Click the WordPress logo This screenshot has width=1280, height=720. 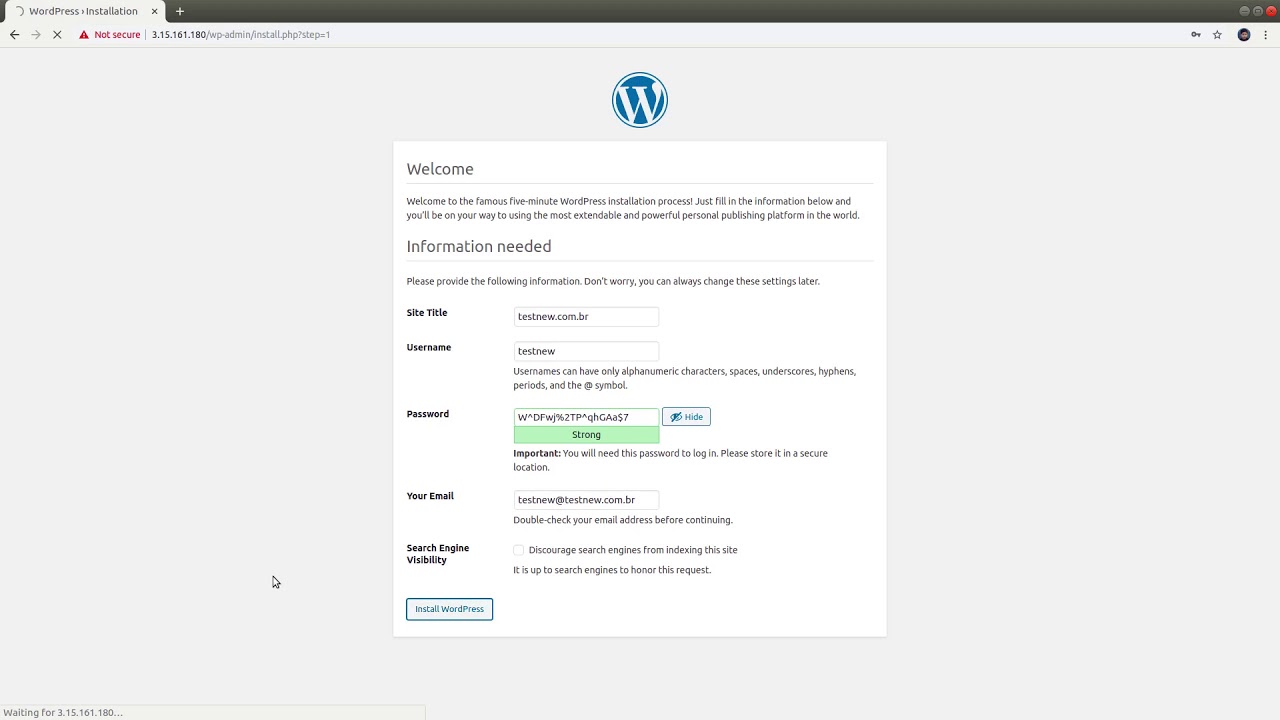pyautogui.click(x=640, y=100)
